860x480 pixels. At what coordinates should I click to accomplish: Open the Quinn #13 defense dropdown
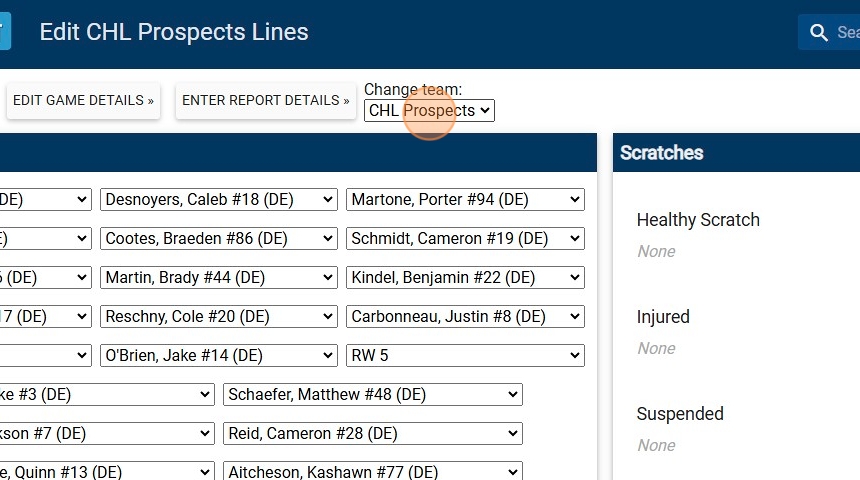tap(105, 472)
